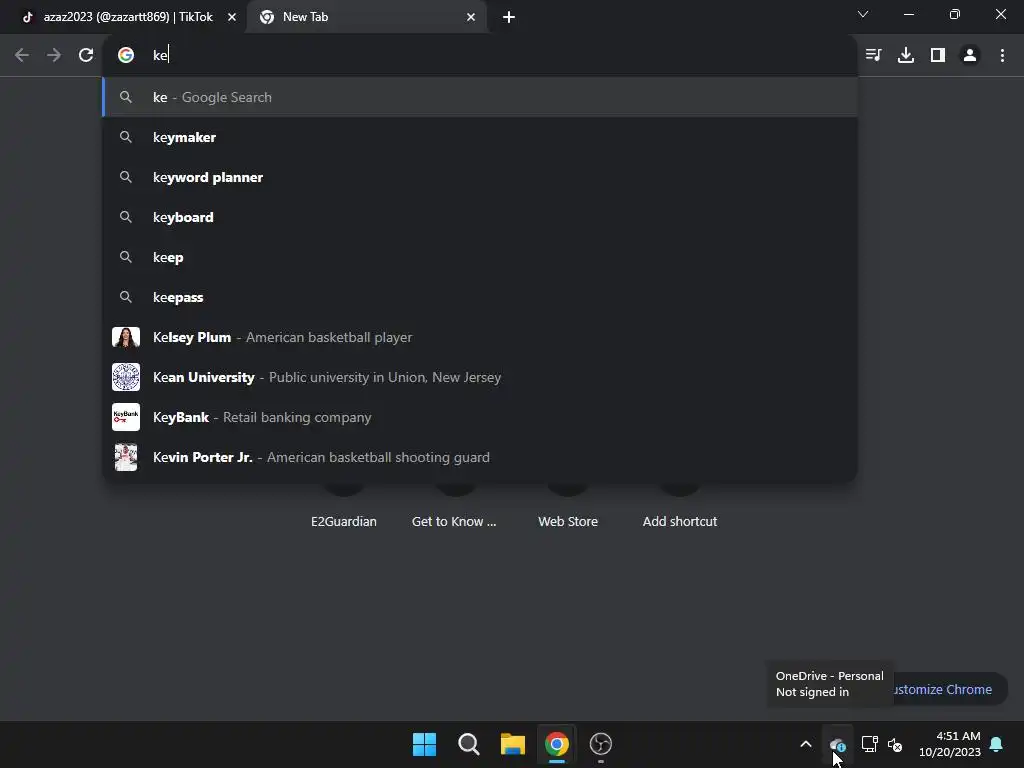Screen dimensions: 1024x768
Task: Open File Explorer from the taskbar
Action: (x=513, y=744)
